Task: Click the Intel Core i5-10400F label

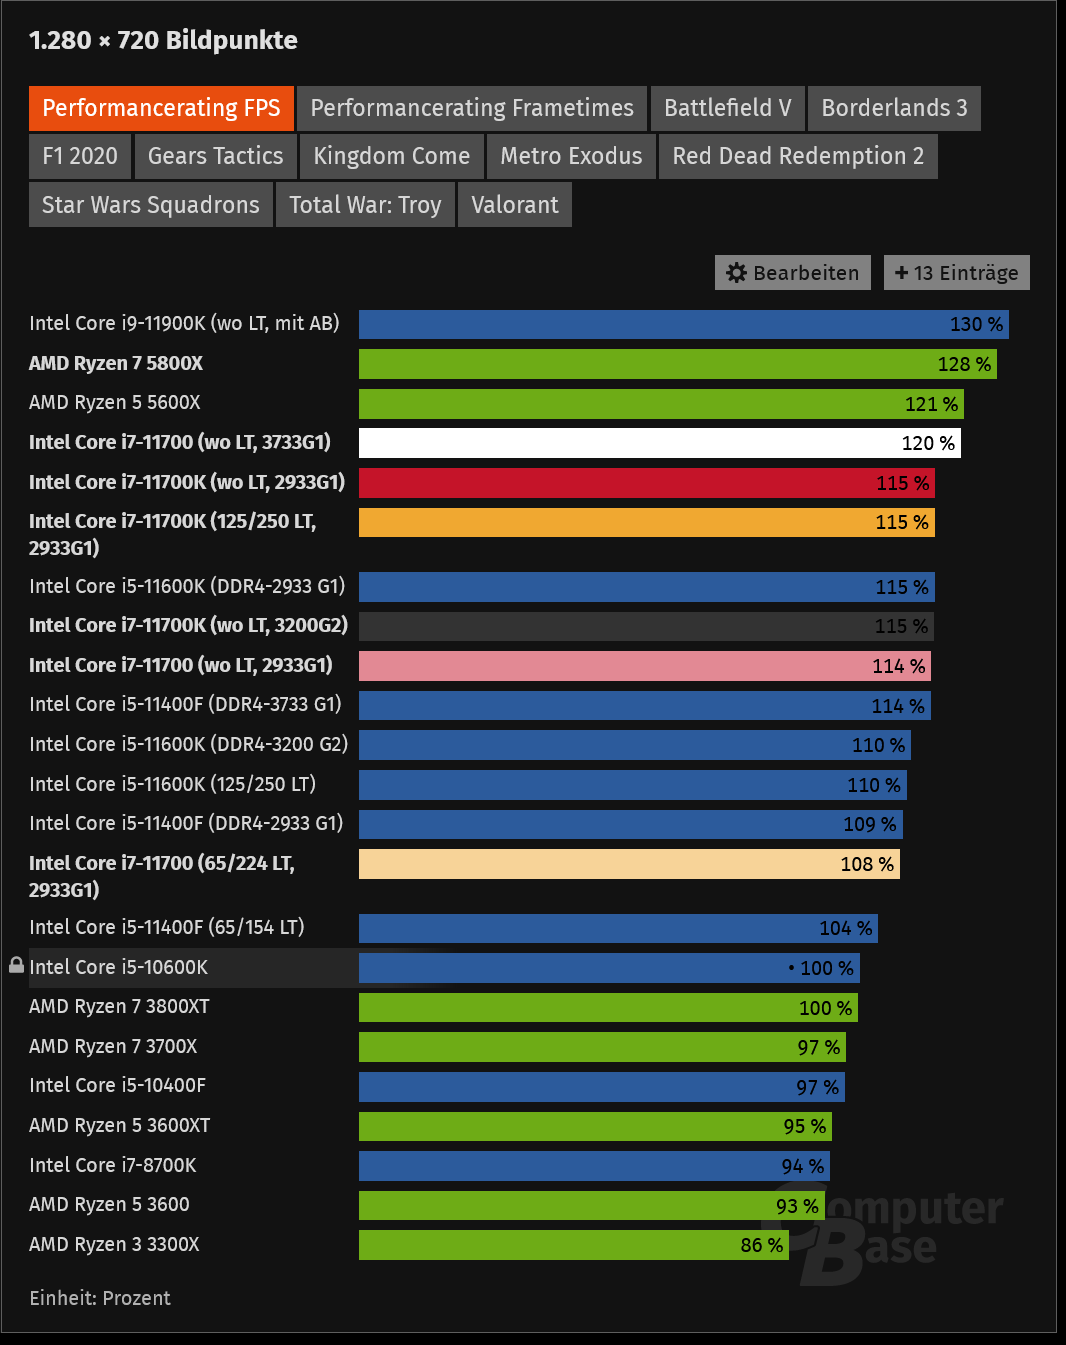Action: 118,1085
